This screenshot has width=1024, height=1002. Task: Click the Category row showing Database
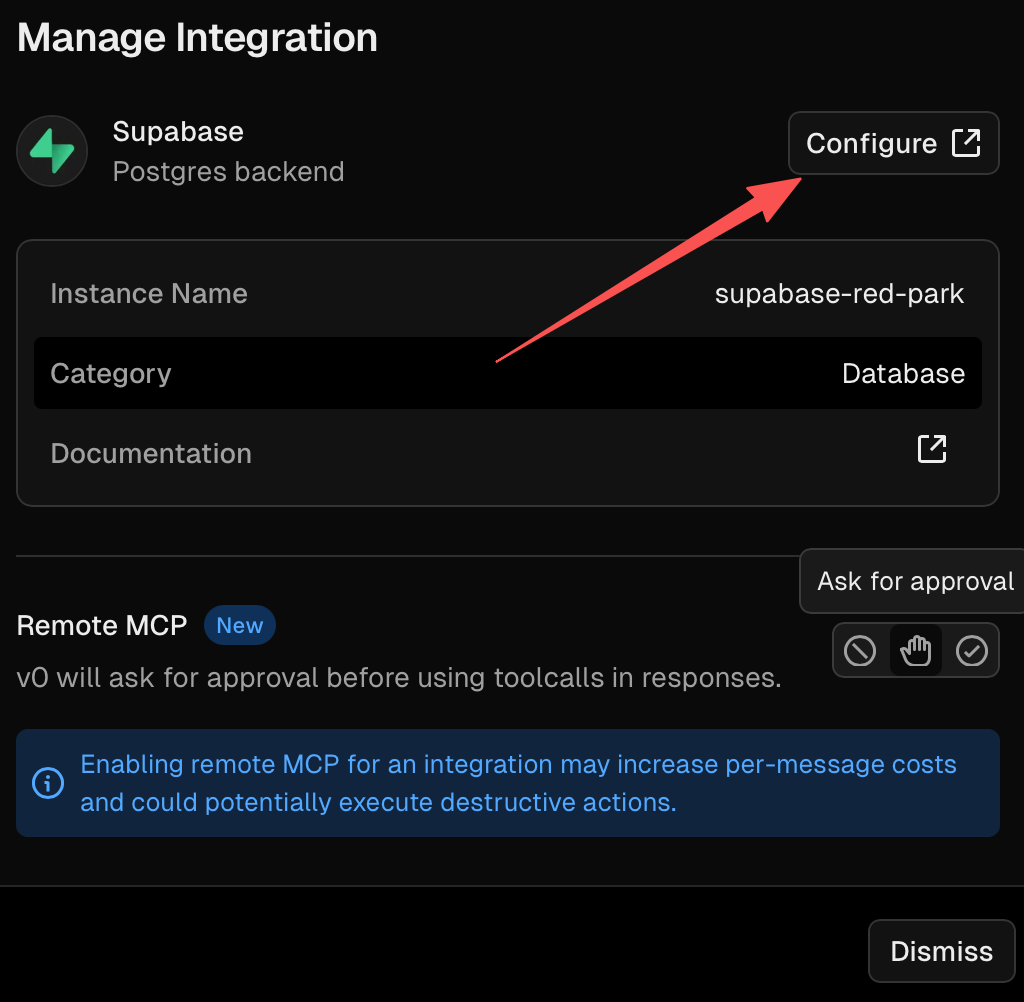click(507, 373)
